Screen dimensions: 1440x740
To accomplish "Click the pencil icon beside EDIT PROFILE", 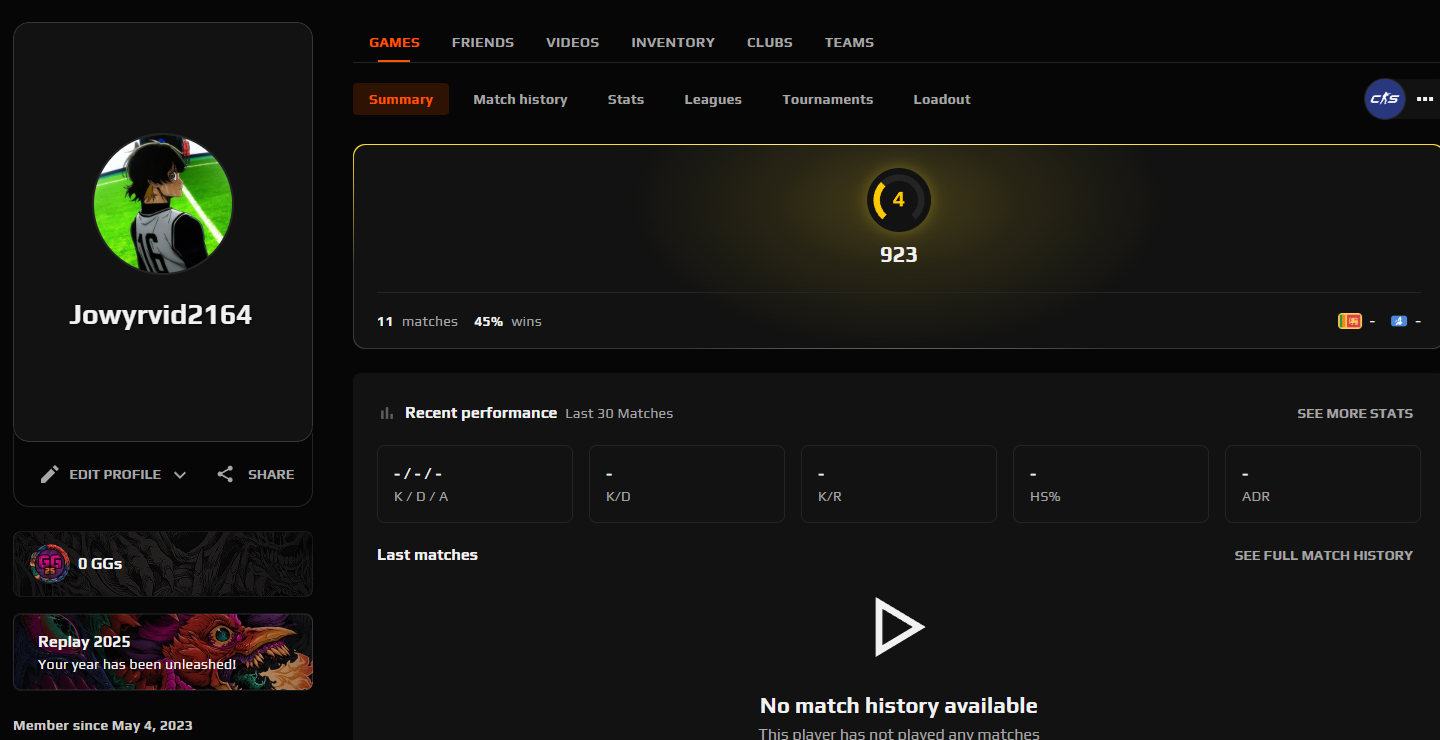I will 49,473.
